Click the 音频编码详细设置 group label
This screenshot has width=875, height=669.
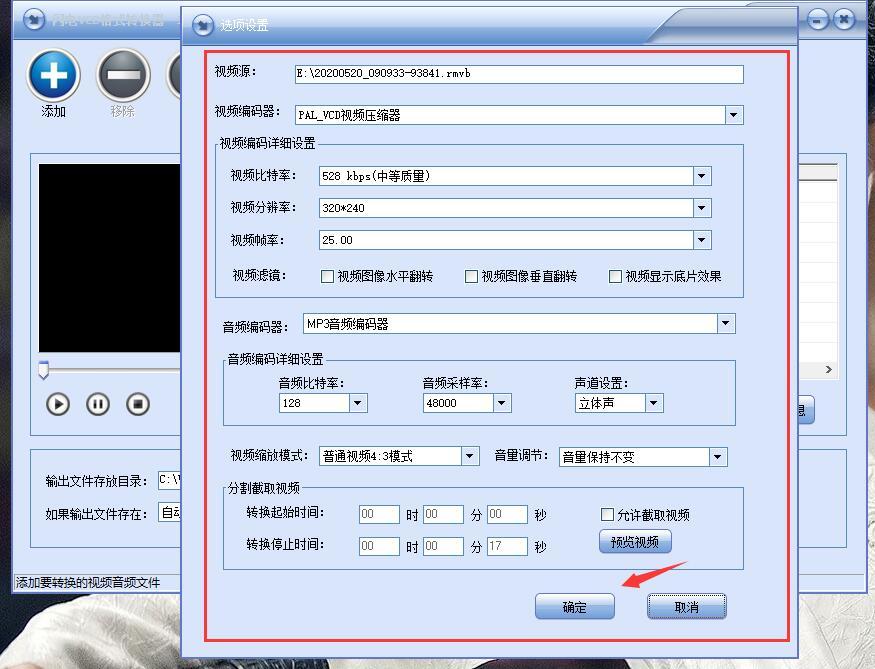tap(275, 359)
